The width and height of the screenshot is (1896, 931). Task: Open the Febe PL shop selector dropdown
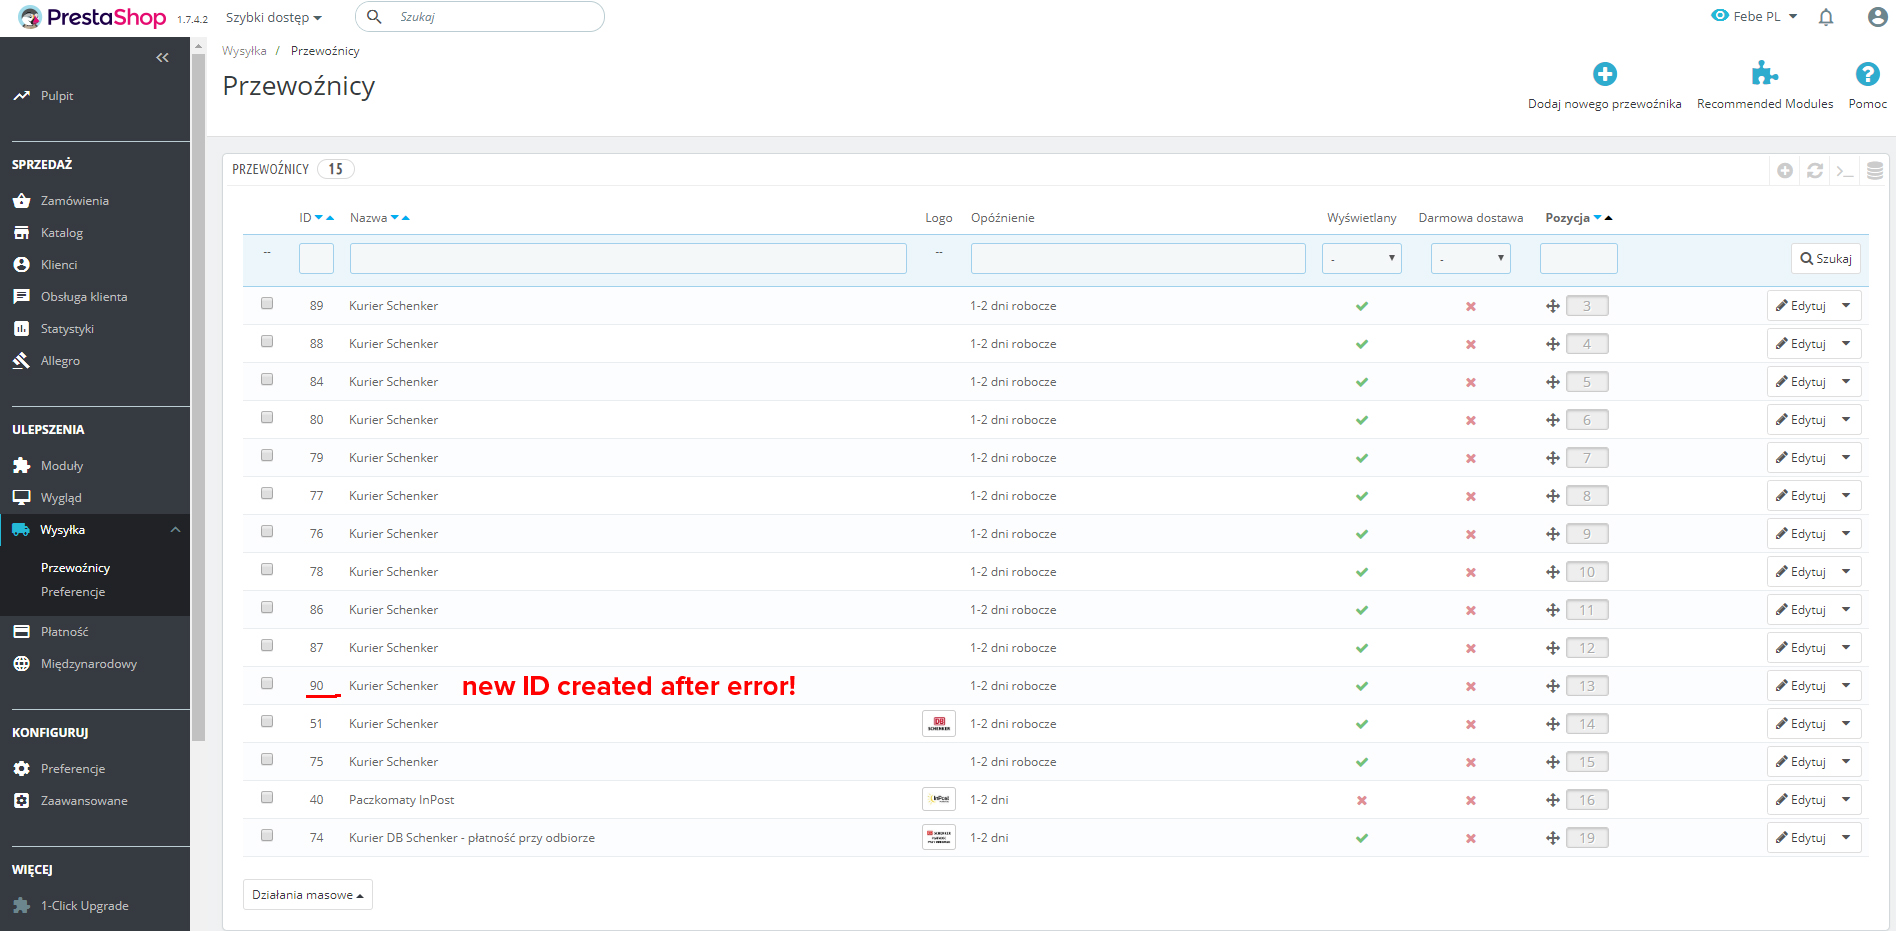point(1755,17)
